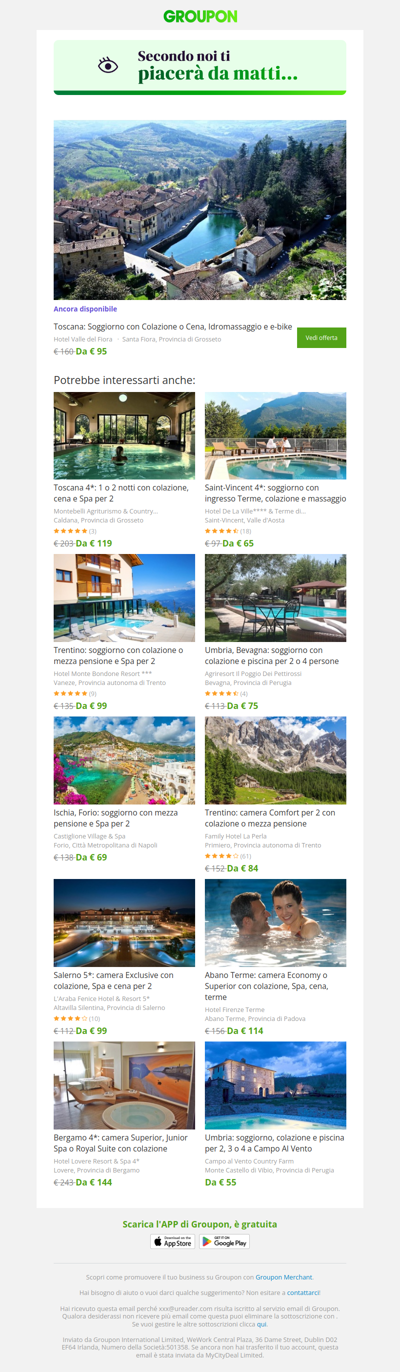Viewport: 400px width, 1372px height.
Task: Click the Groupon logo at top
Action: click(200, 16)
